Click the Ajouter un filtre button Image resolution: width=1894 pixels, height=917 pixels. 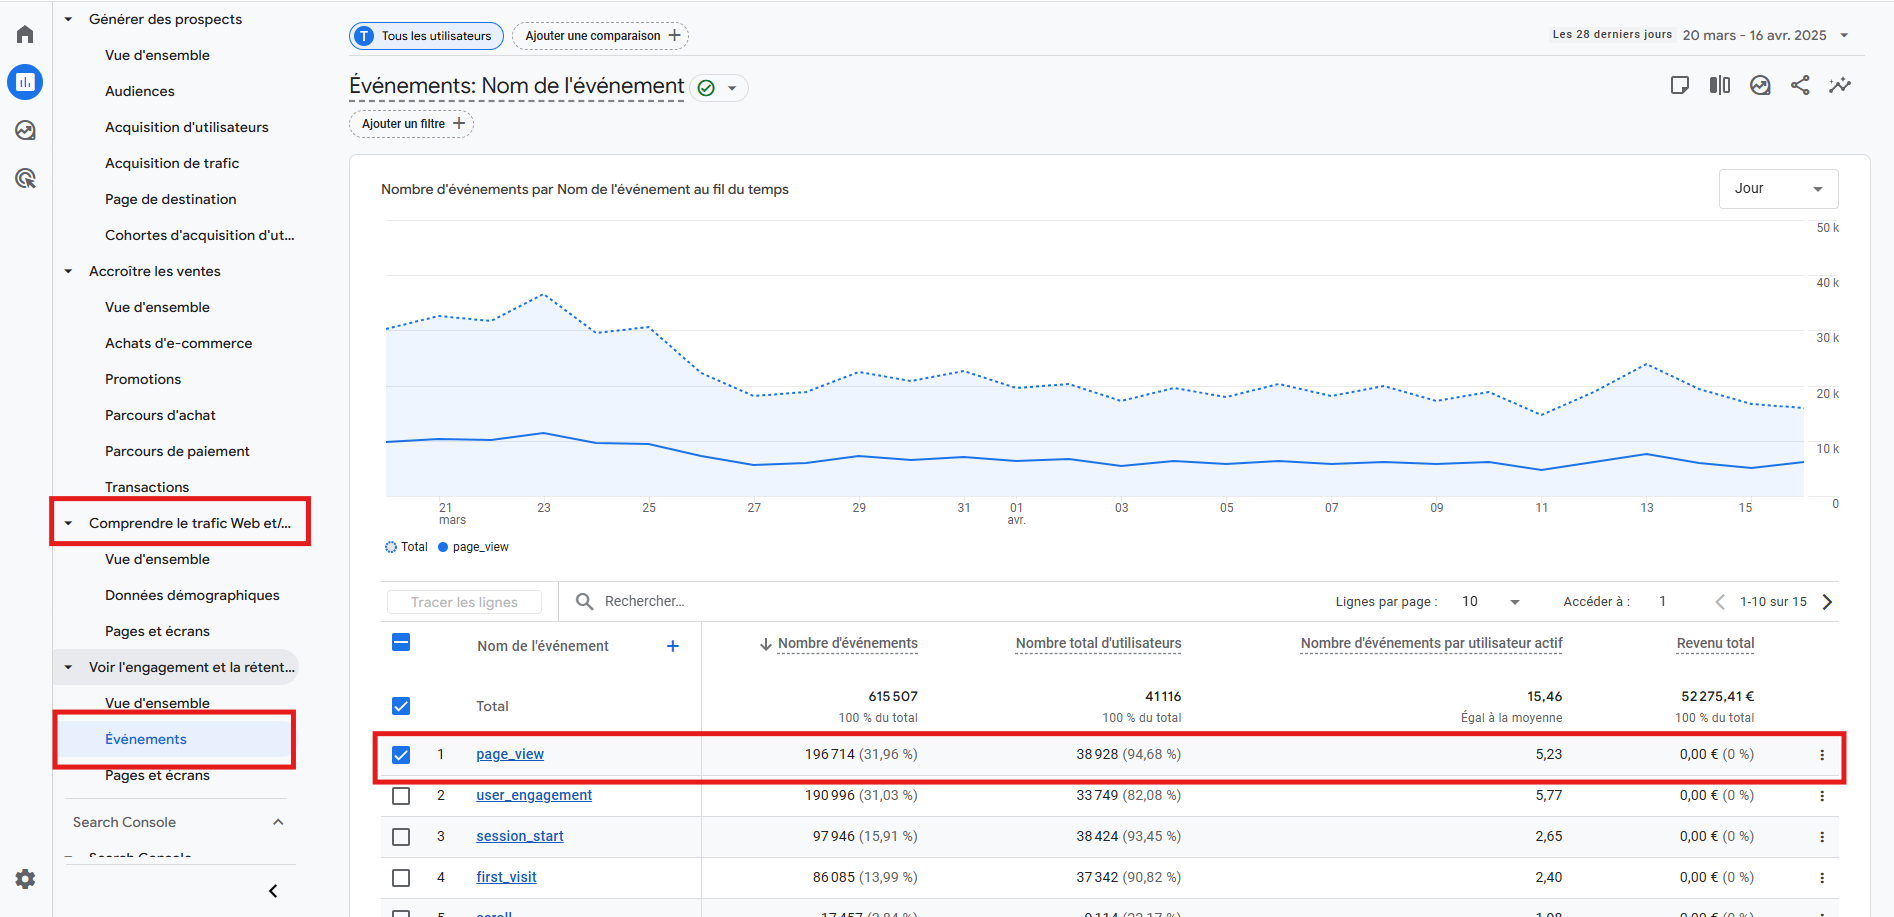[x=411, y=124]
